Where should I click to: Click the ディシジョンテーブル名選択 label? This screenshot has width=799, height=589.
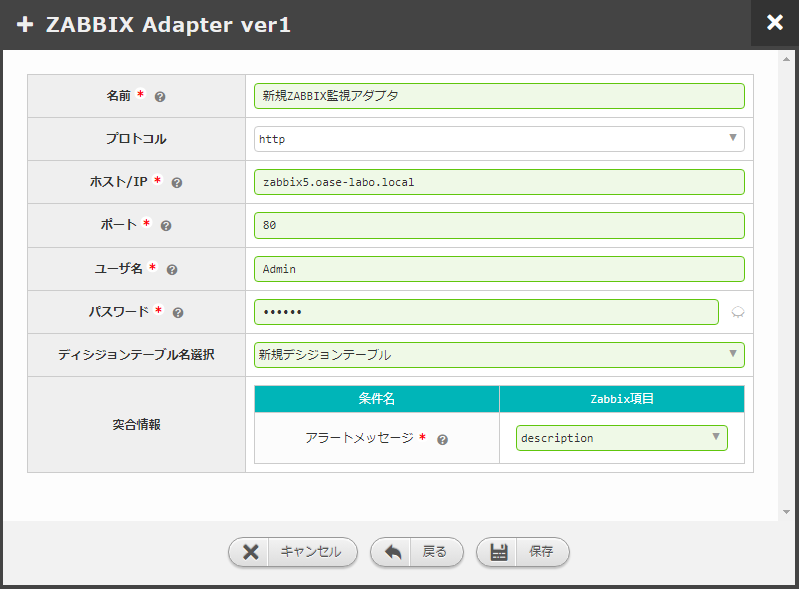(x=136, y=355)
